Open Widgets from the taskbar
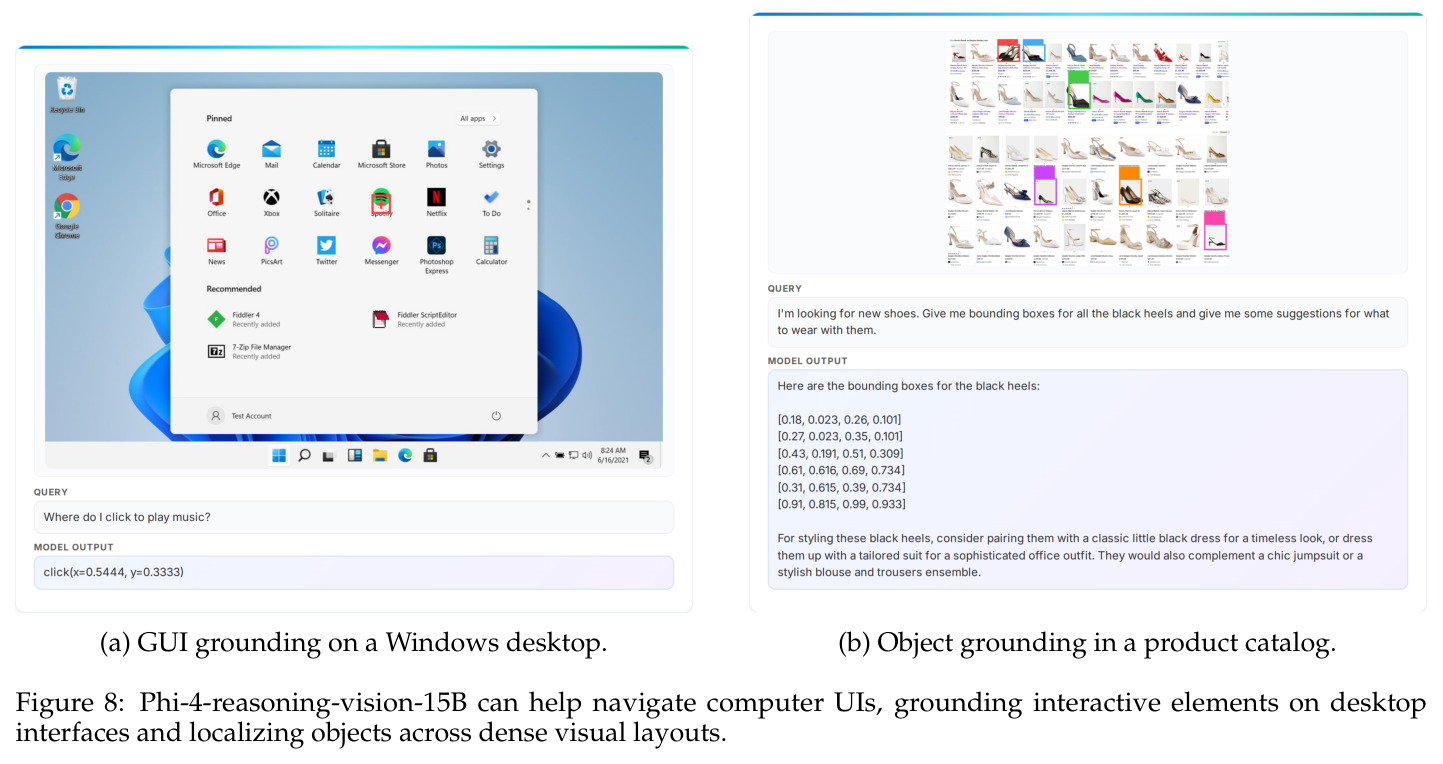 click(354, 455)
